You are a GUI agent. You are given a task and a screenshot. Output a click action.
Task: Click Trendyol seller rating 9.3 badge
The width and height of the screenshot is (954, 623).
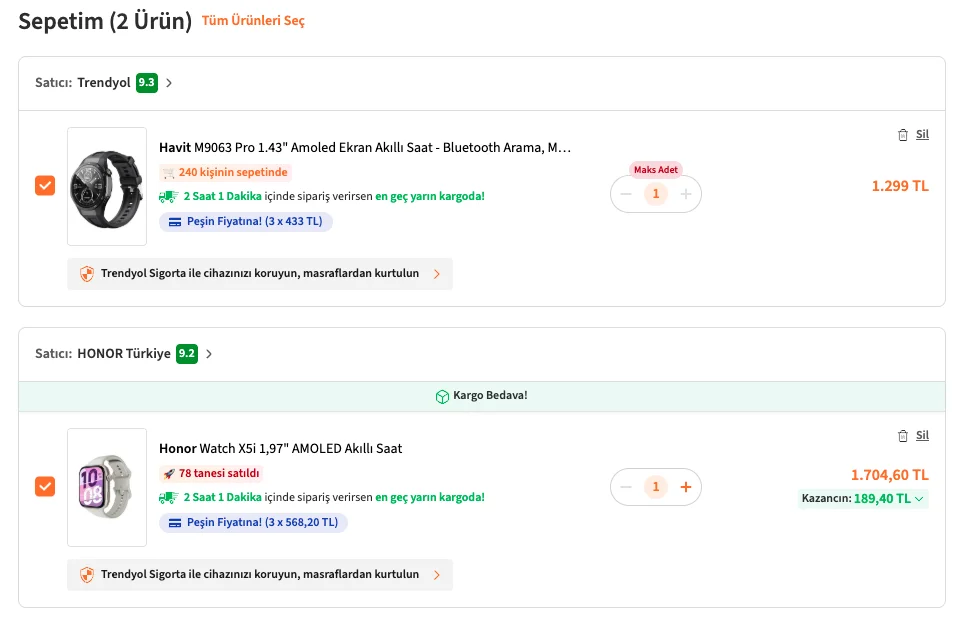click(x=147, y=83)
